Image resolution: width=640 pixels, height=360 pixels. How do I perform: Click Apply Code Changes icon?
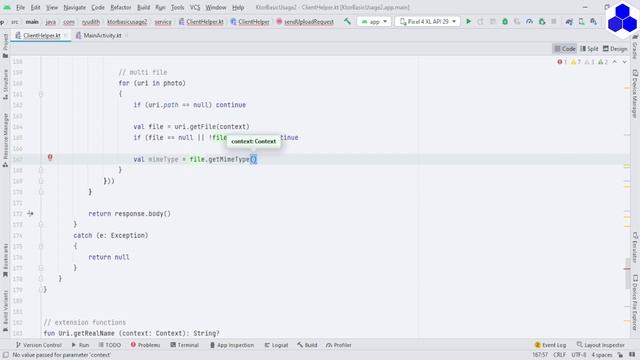(x=493, y=21)
